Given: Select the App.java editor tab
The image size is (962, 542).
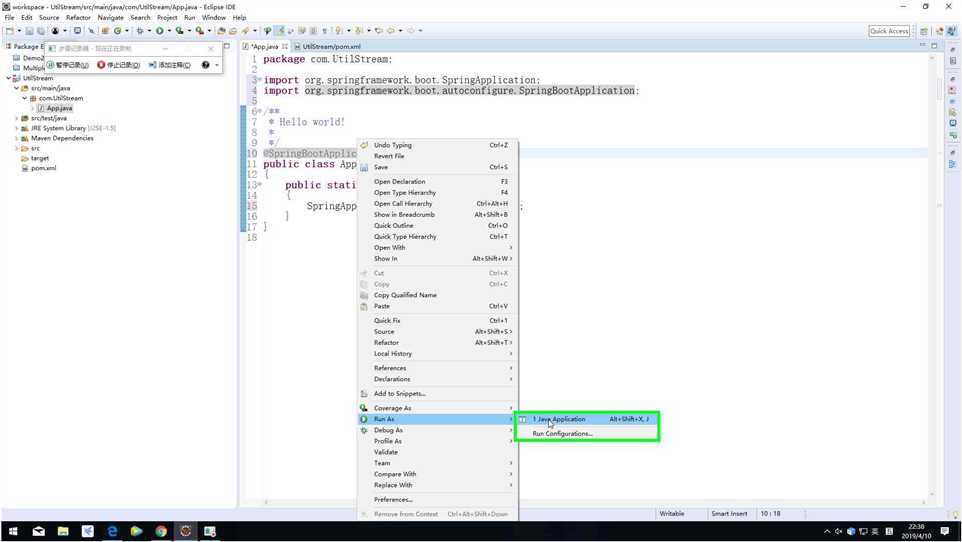Looking at the screenshot, I should point(265,47).
